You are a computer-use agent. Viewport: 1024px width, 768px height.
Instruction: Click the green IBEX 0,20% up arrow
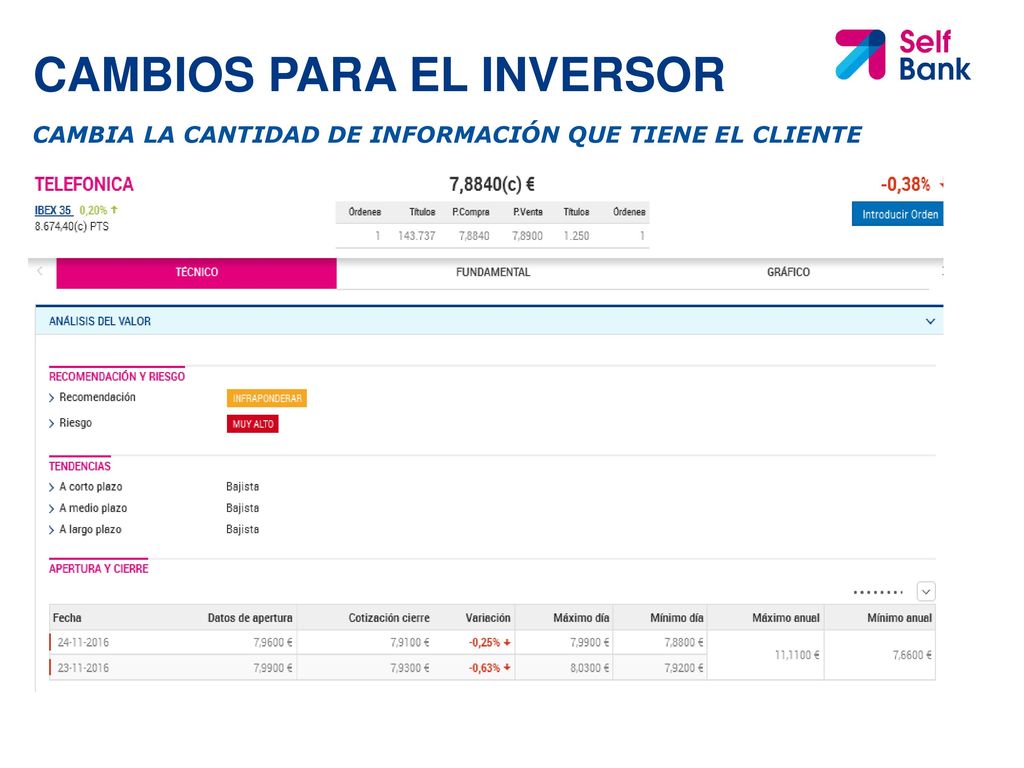(x=114, y=210)
